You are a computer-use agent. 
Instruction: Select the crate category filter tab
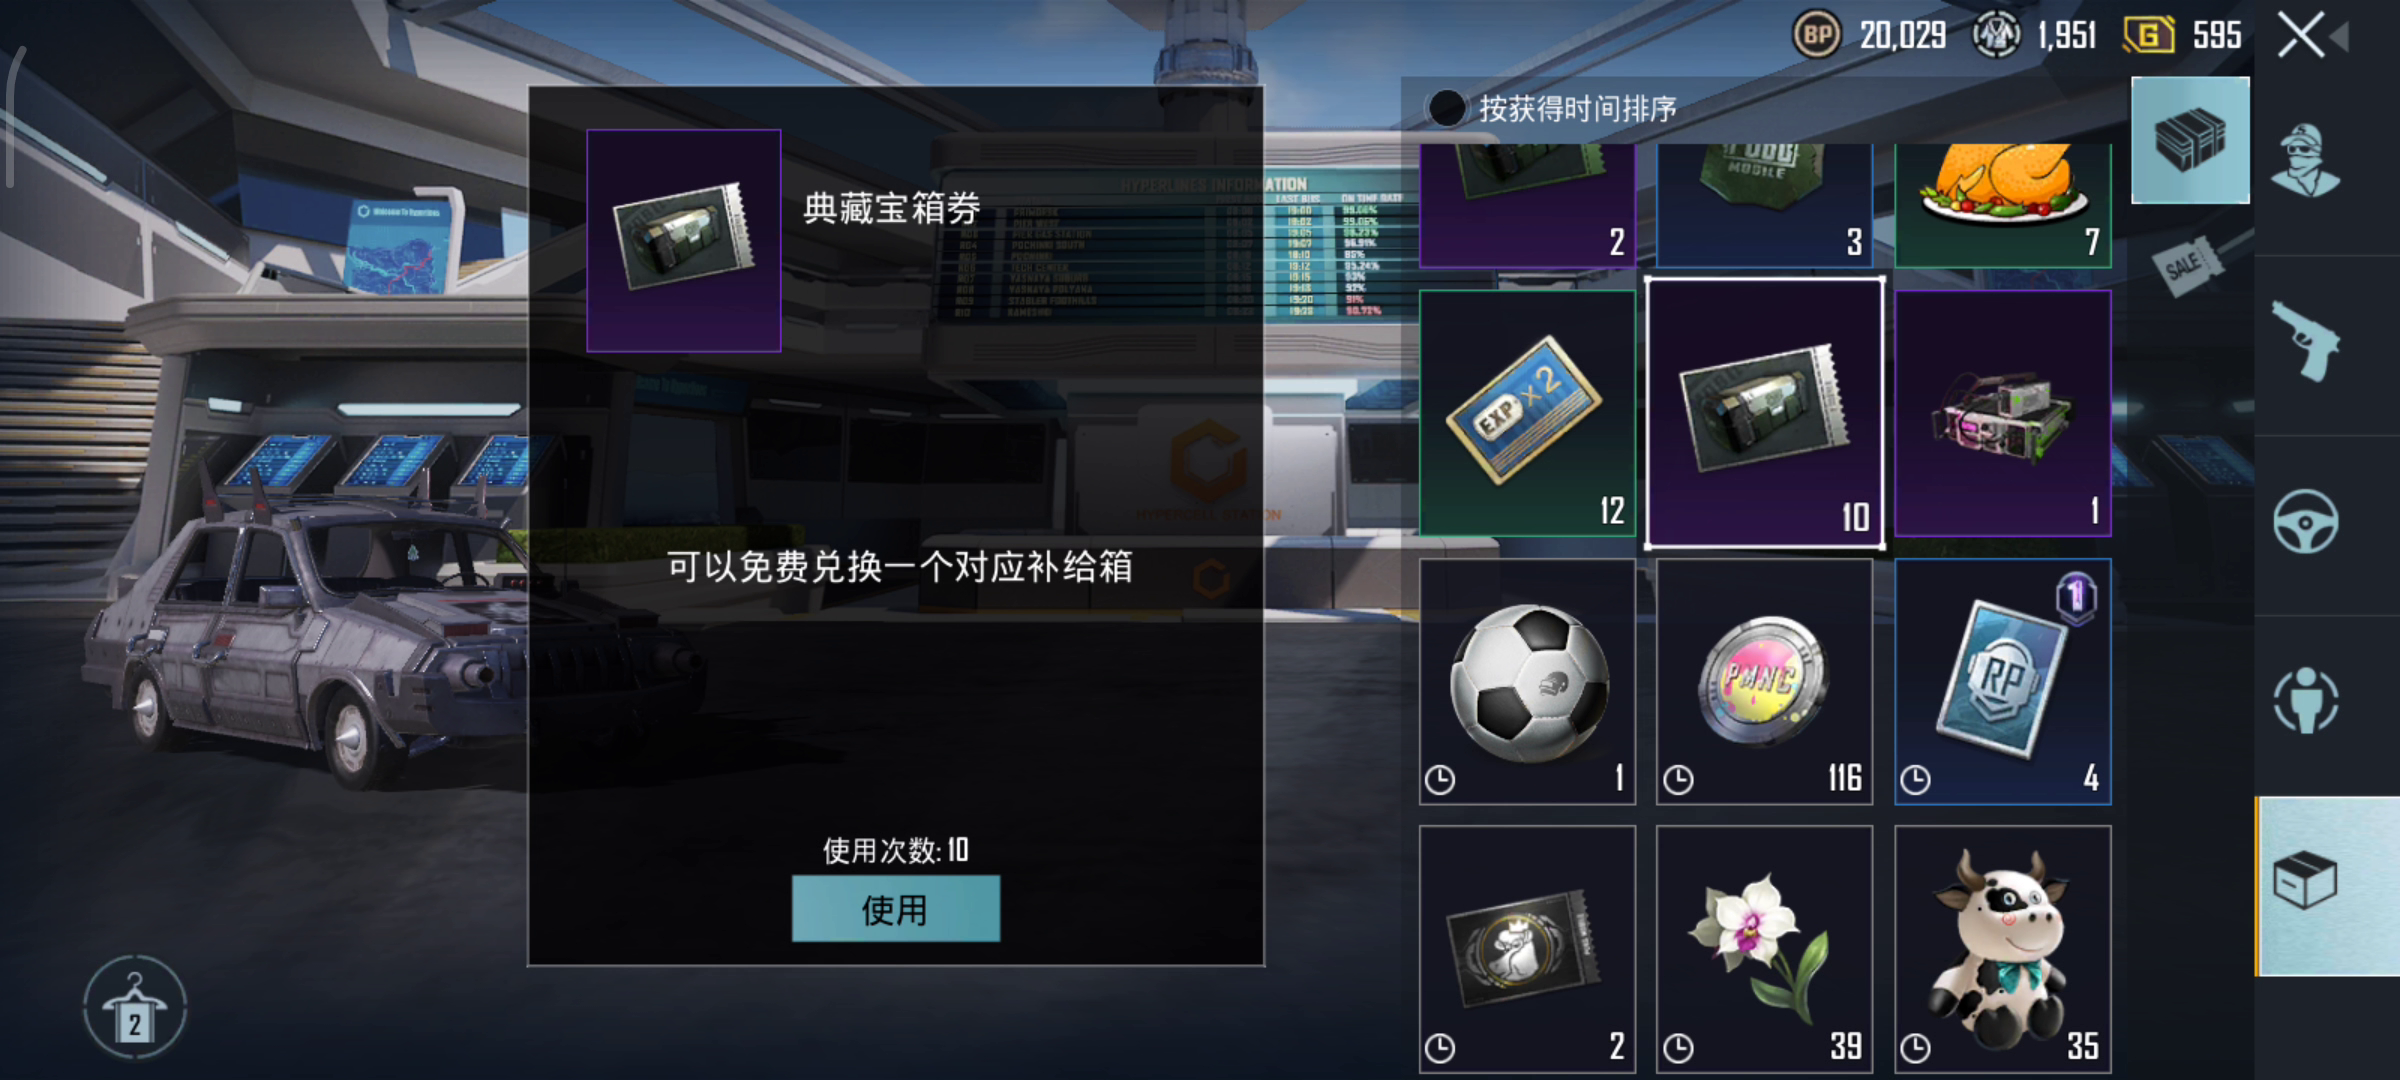[2190, 141]
